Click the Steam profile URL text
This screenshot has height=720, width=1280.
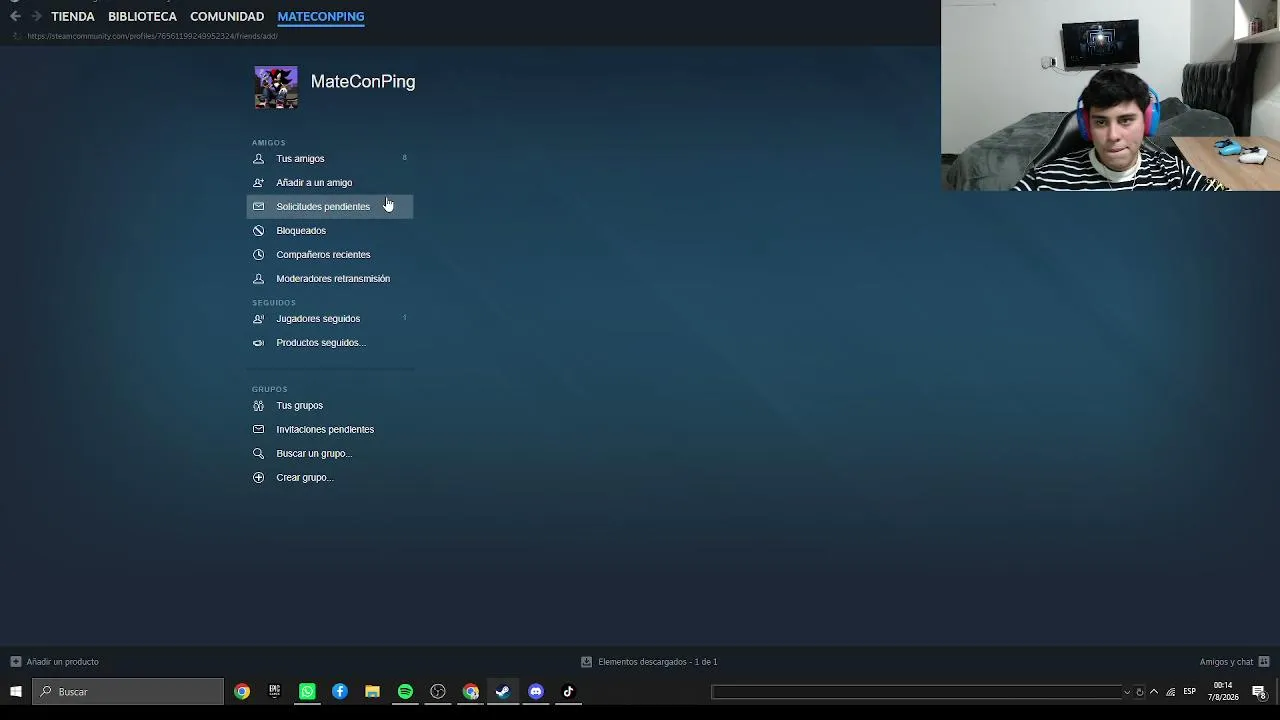152,36
